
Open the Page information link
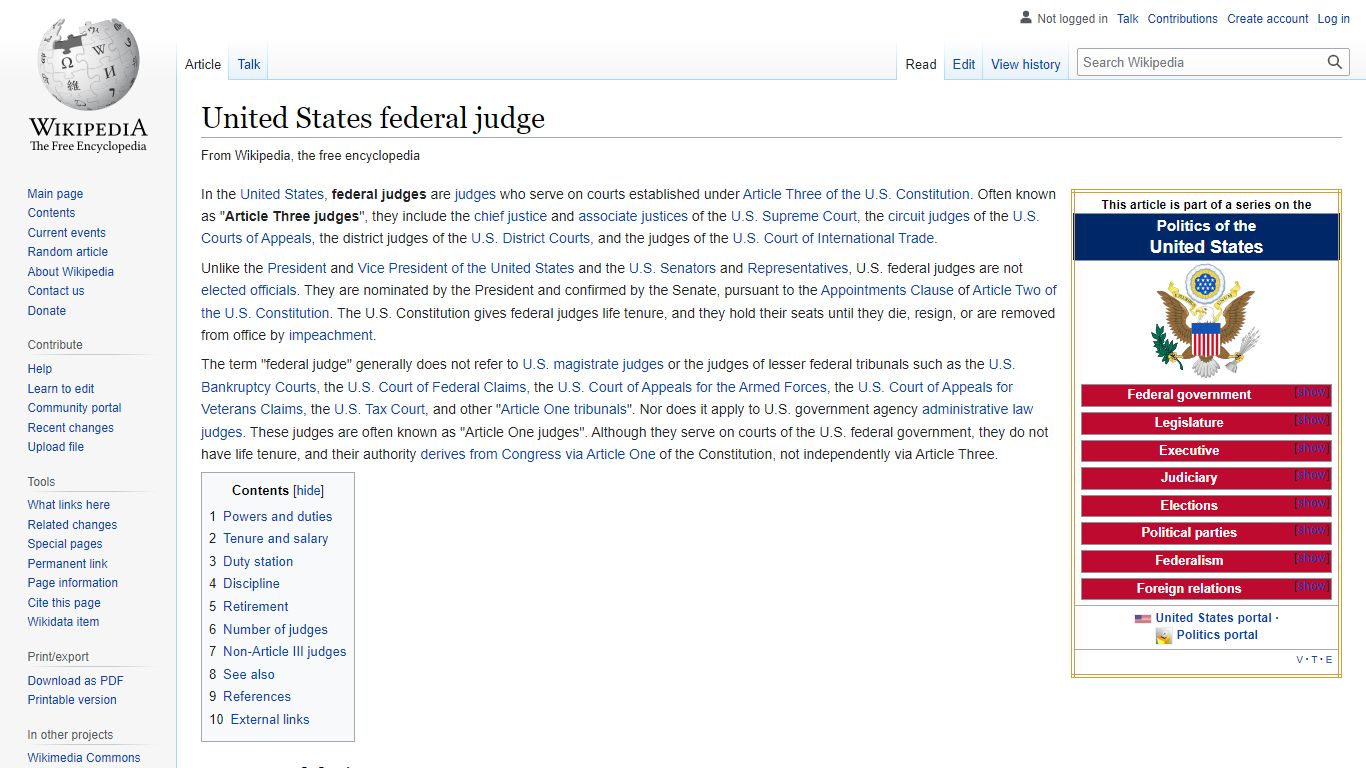tap(73, 583)
